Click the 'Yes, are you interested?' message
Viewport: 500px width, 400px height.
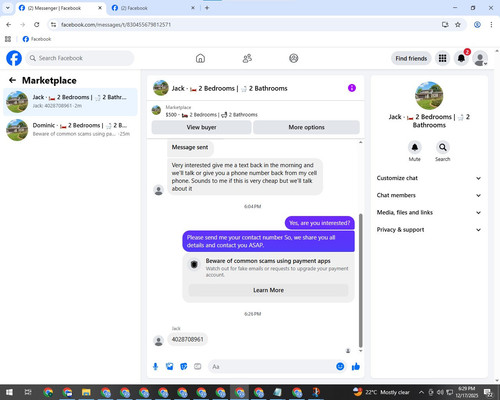click(319, 223)
